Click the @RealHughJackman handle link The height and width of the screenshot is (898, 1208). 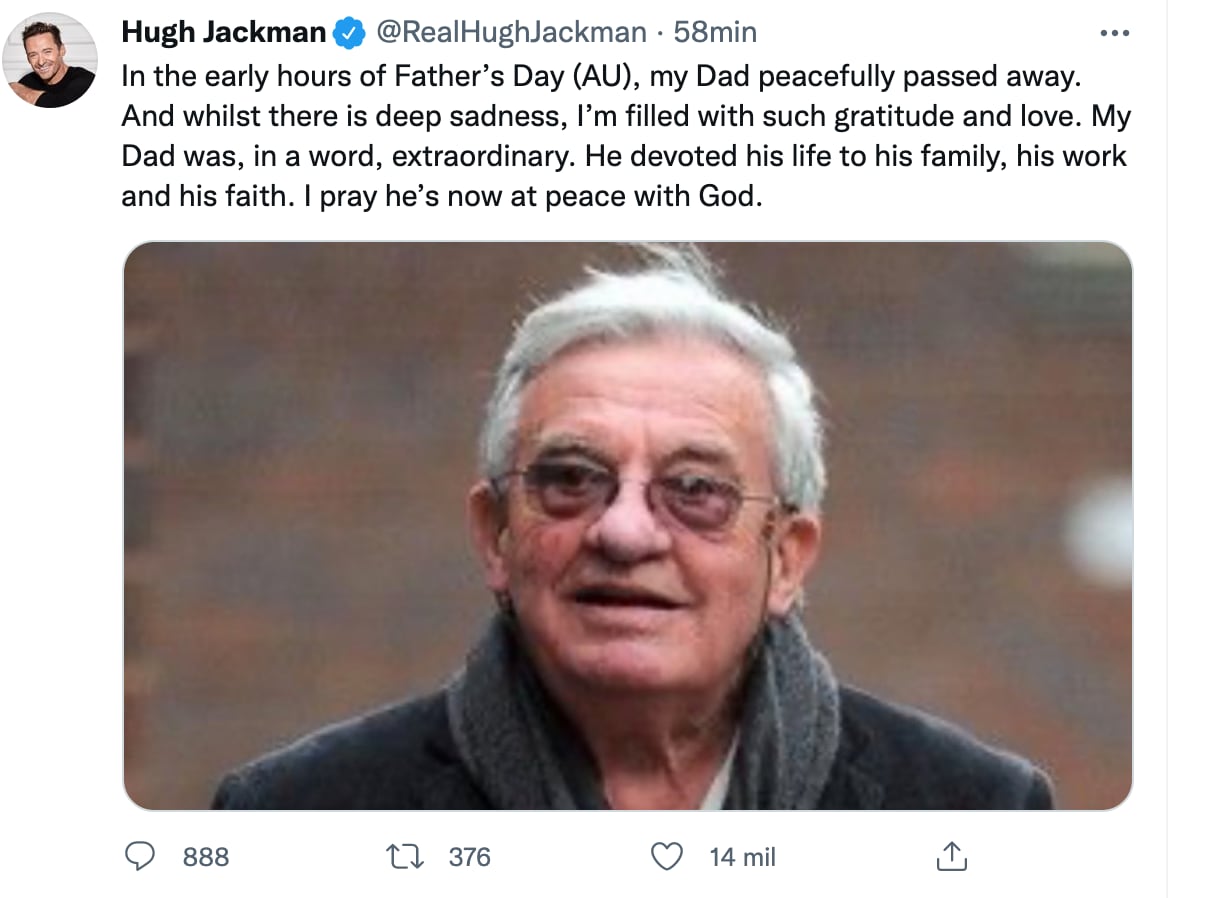point(512,31)
